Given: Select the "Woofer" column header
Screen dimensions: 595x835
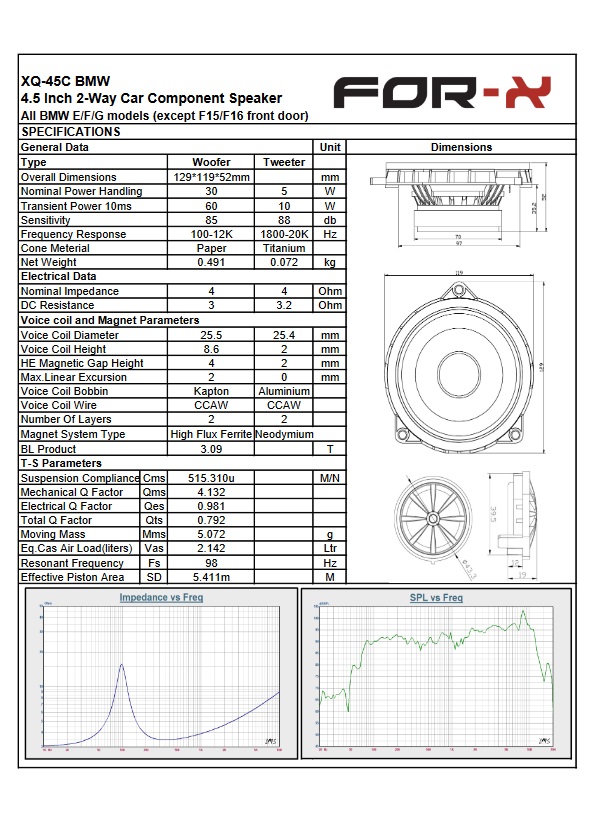Looking at the screenshot, I should tap(211, 162).
